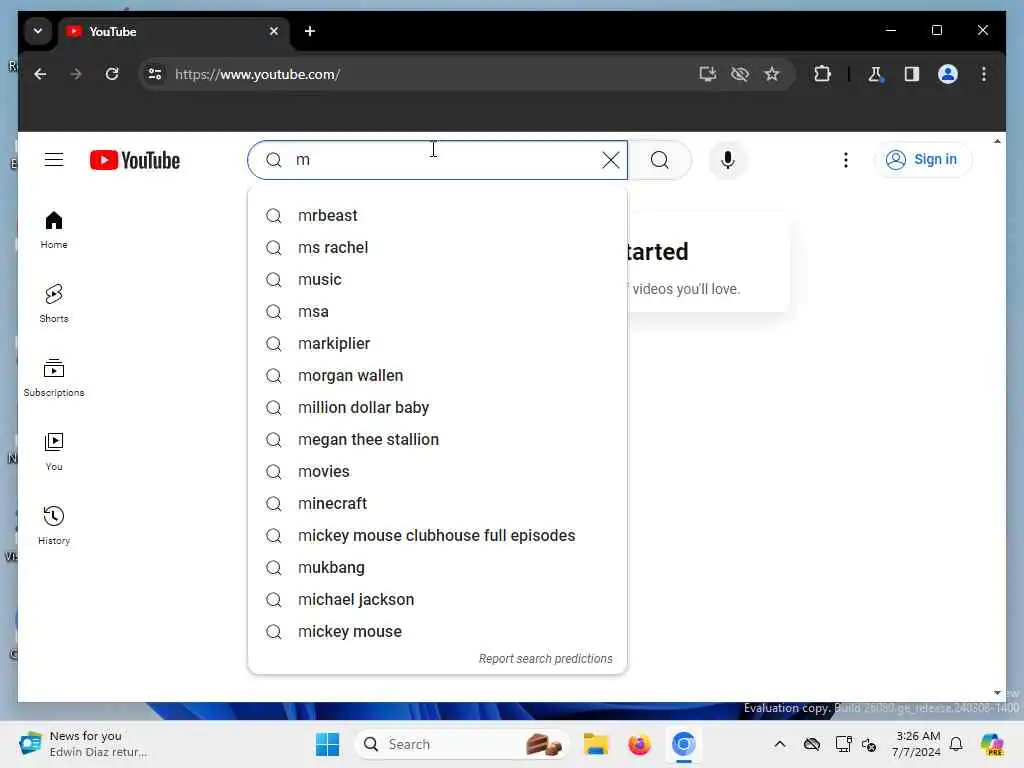Select the YouTube browser tab

pos(173,31)
